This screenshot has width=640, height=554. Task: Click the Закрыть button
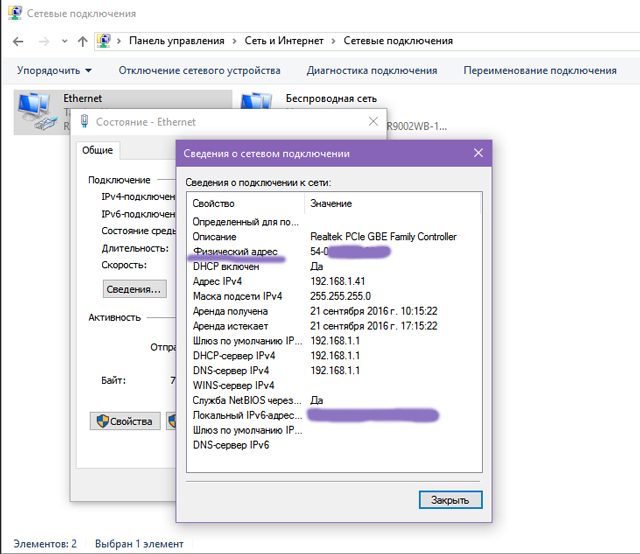tap(450, 500)
